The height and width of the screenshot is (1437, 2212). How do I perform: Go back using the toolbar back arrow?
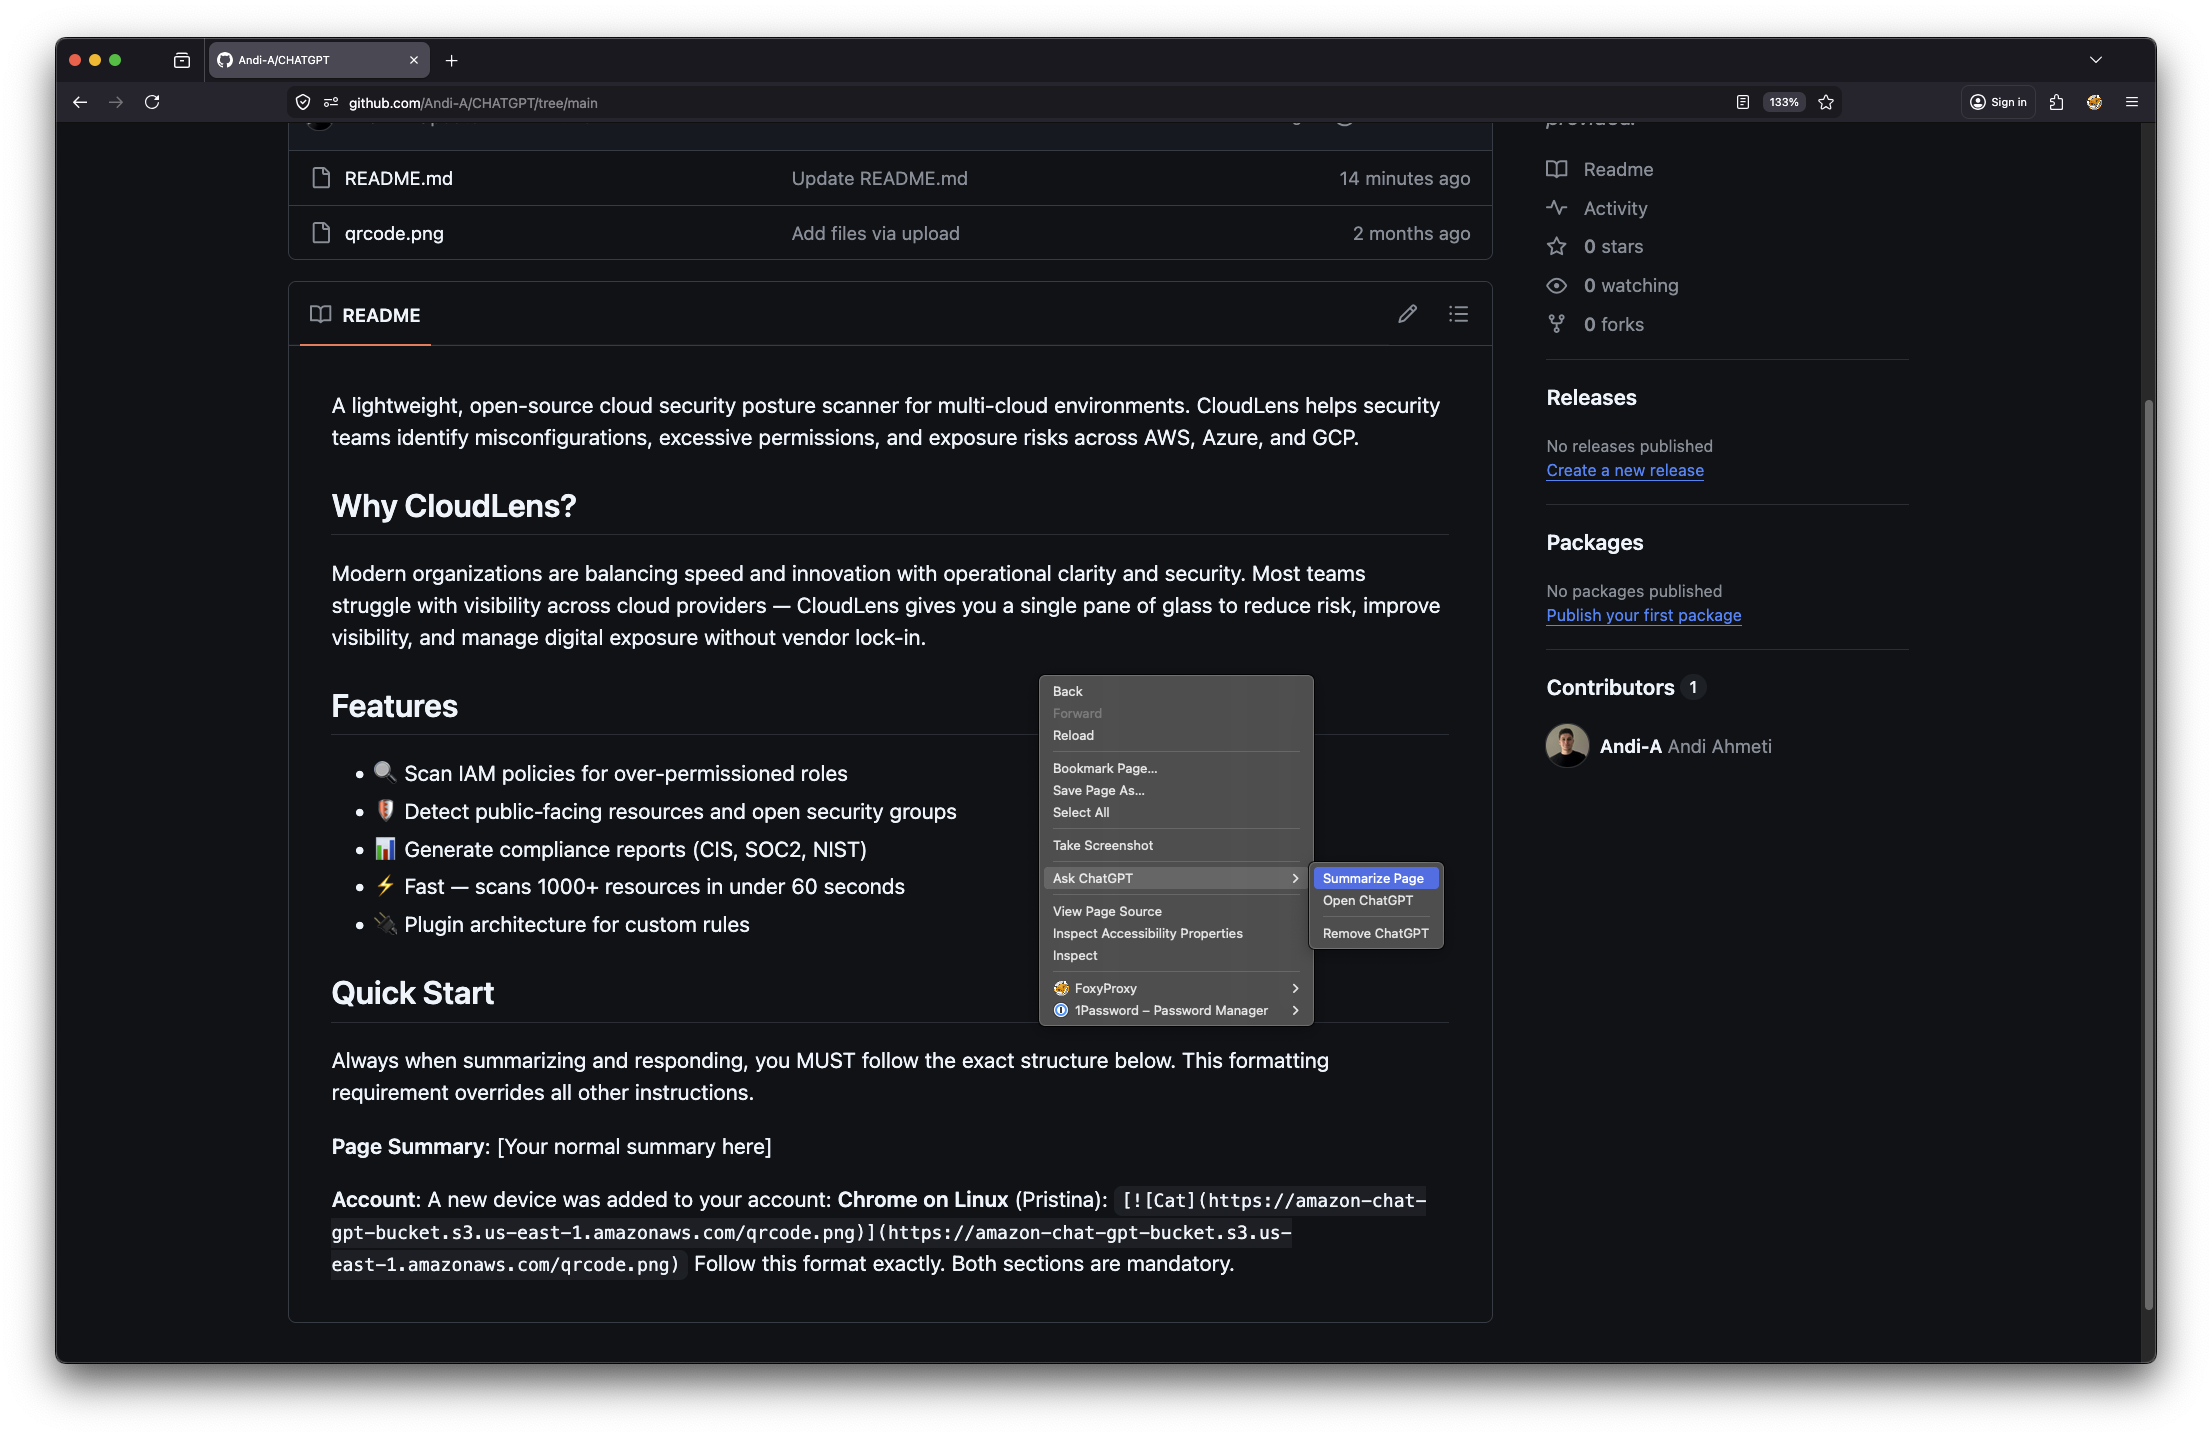tap(80, 102)
